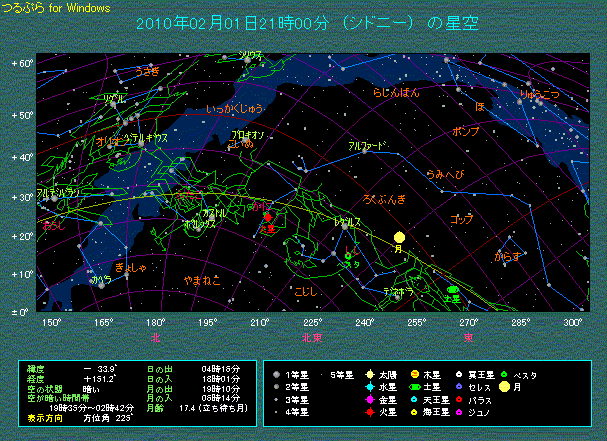Click the yellow Moon on the star chart
The width and height of the screenshot is (607, 441).
(x=399, y=237)
